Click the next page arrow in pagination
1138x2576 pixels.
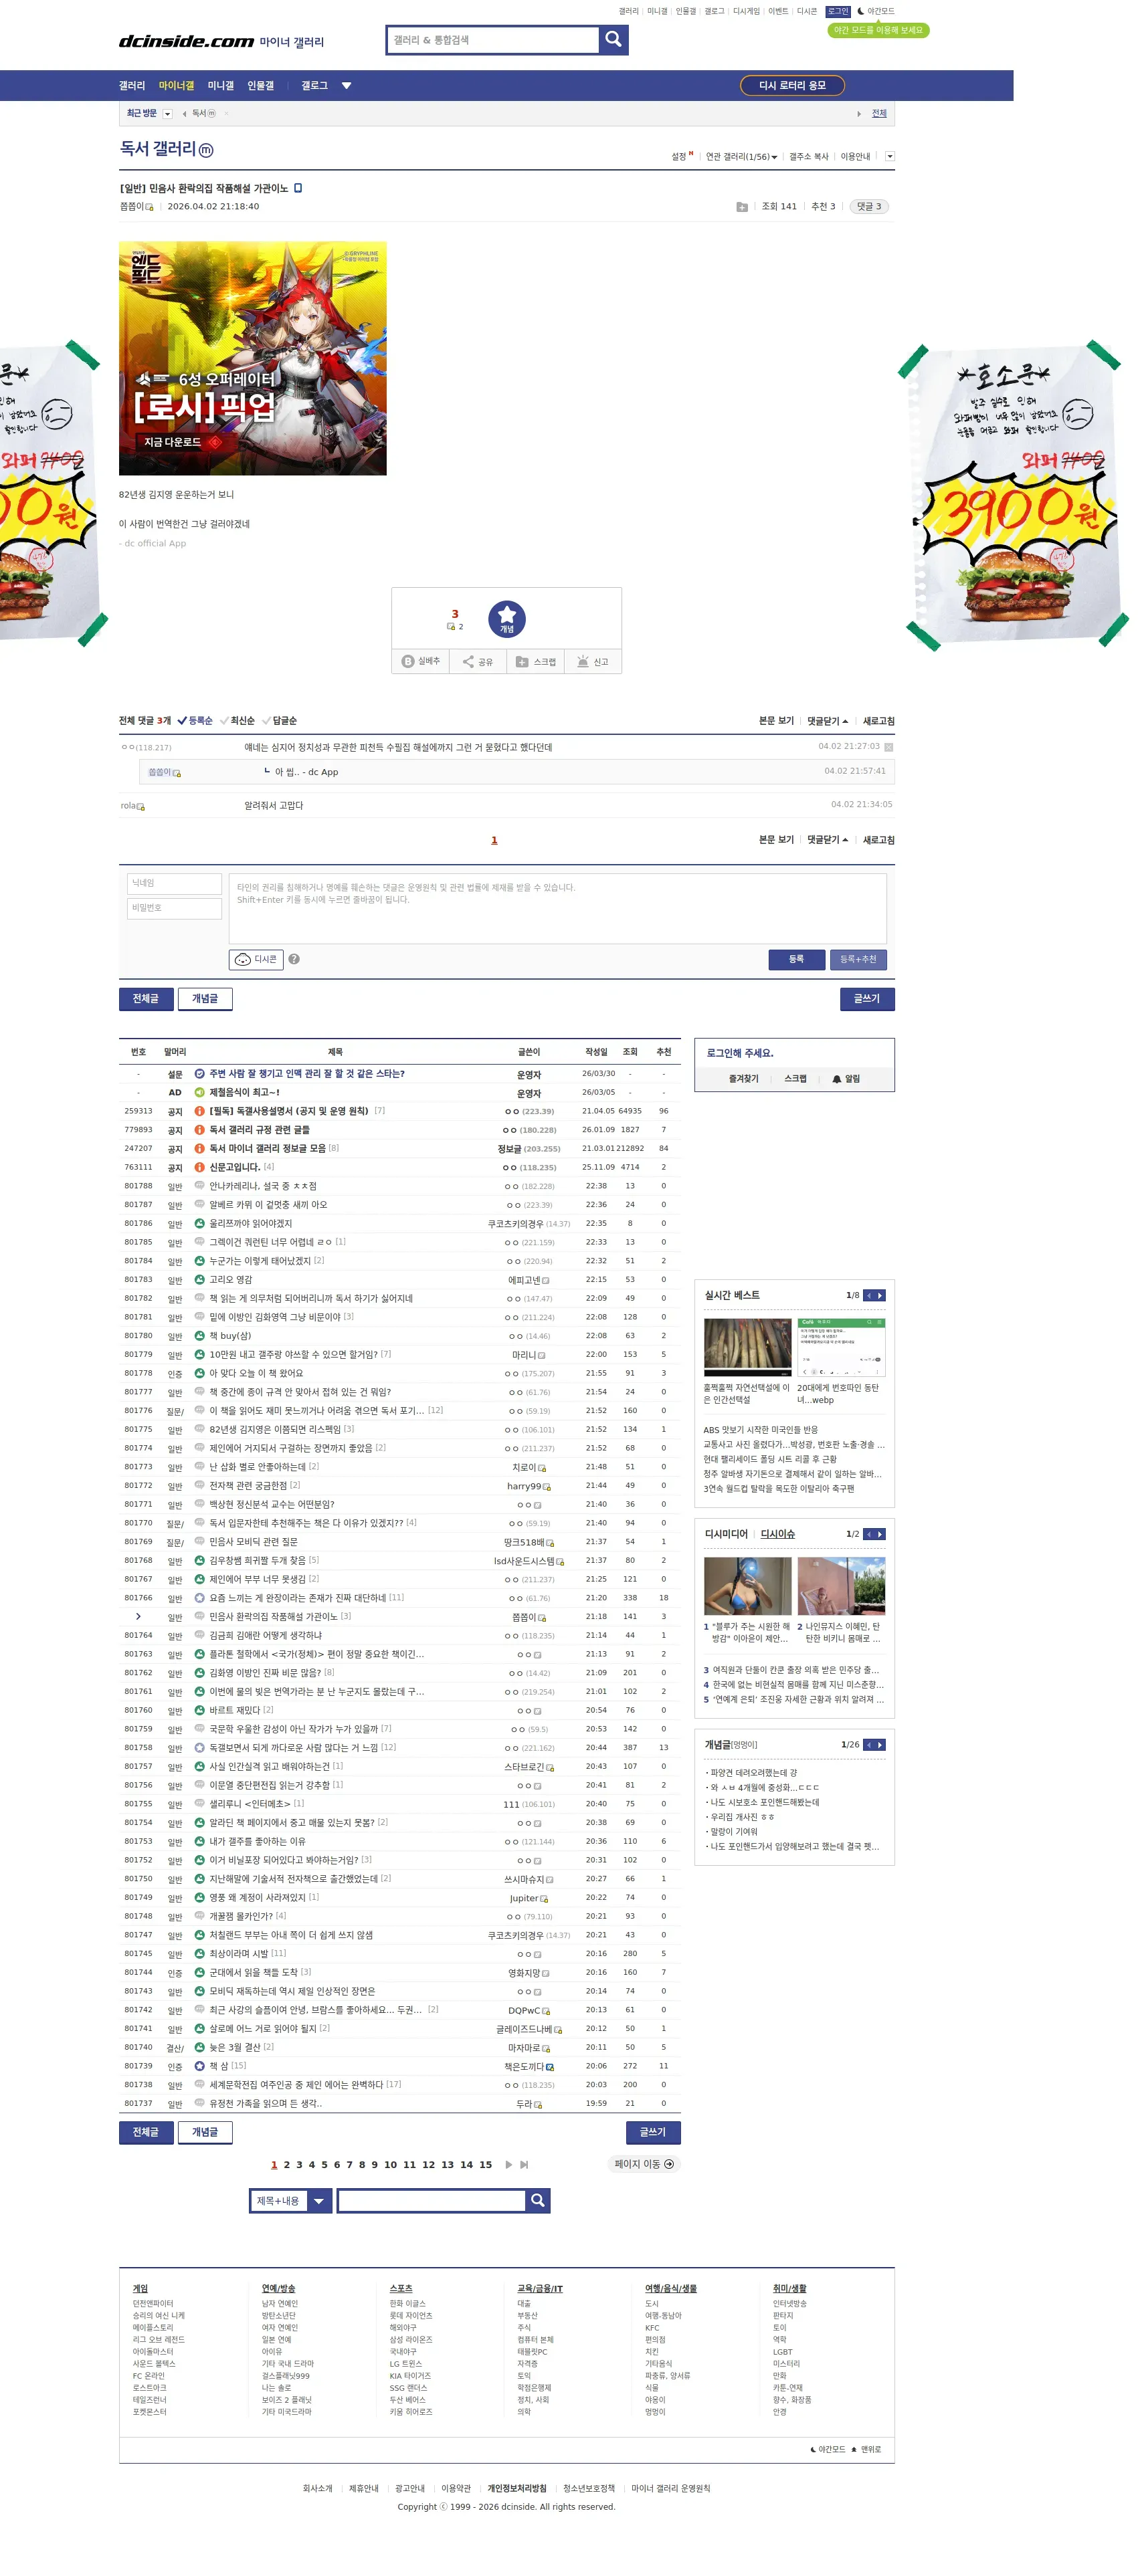[x=509, y=2164]
